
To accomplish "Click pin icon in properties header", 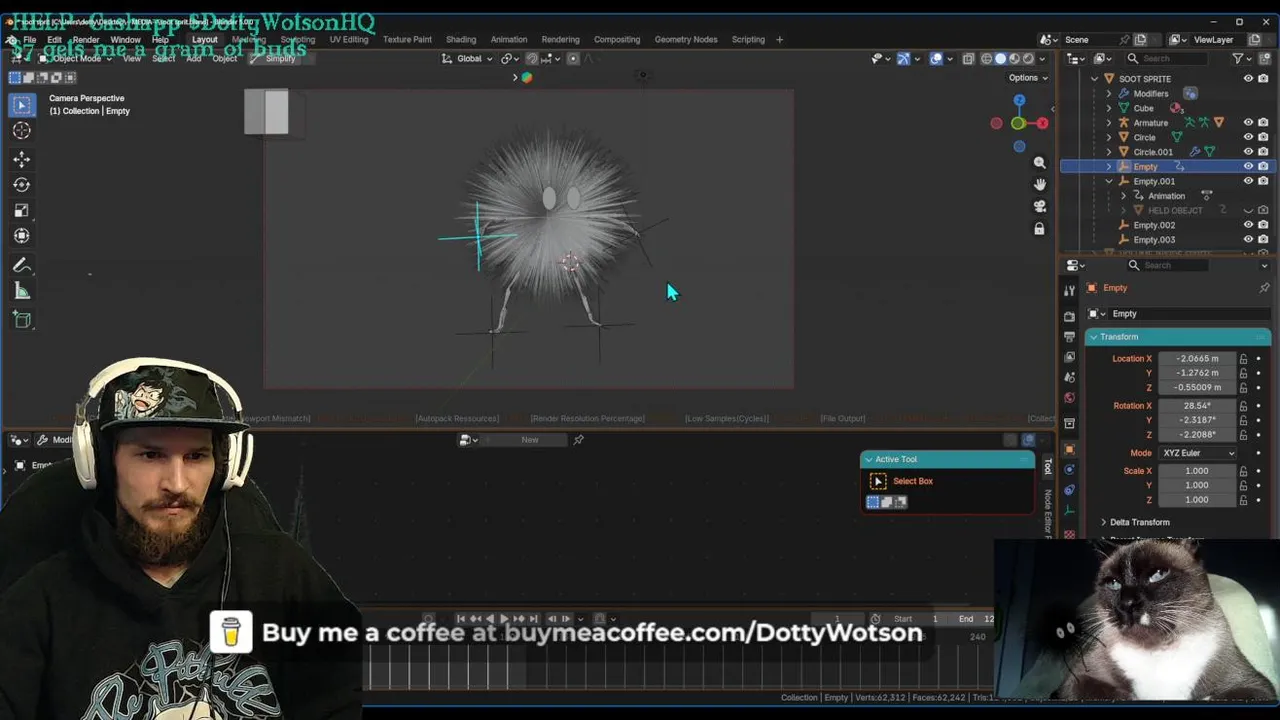I will tap(1264, 288).
